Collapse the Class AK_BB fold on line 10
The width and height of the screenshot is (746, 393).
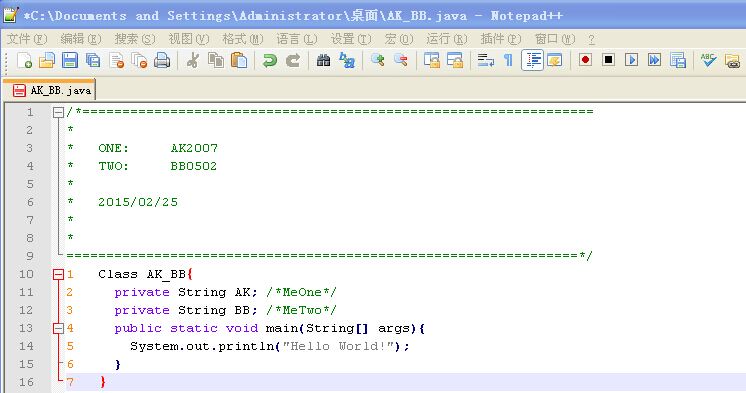58,275
